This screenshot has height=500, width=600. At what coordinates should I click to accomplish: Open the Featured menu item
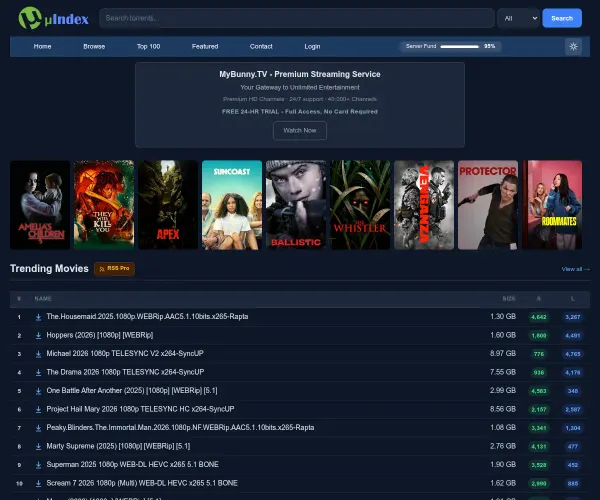[205, 46]
